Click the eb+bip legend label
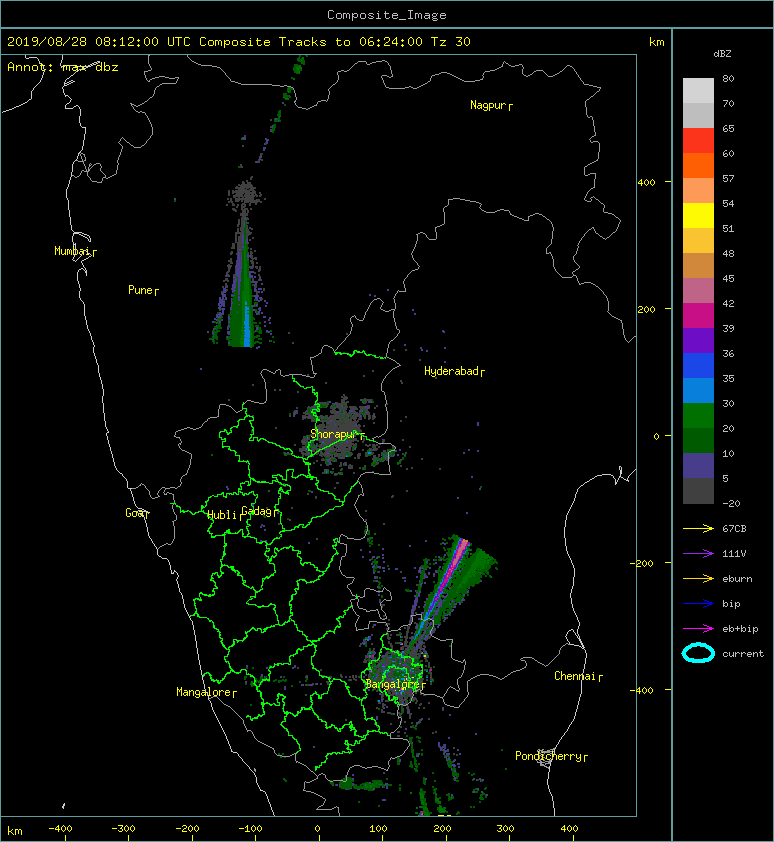 click(x=740, y=629)
